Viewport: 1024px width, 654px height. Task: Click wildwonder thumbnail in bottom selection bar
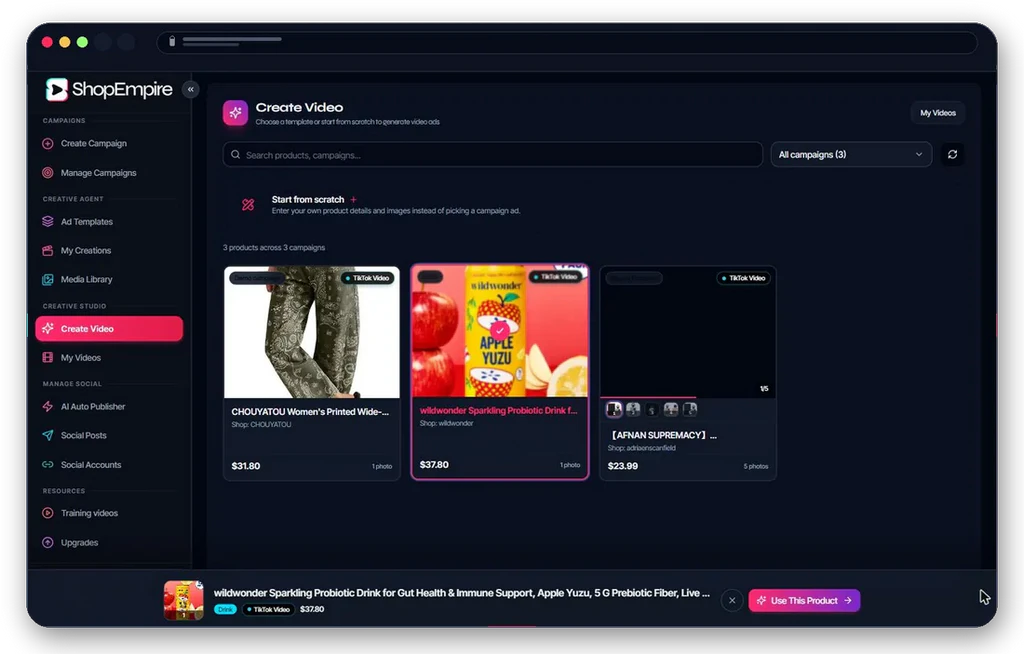tap(184, 600)
